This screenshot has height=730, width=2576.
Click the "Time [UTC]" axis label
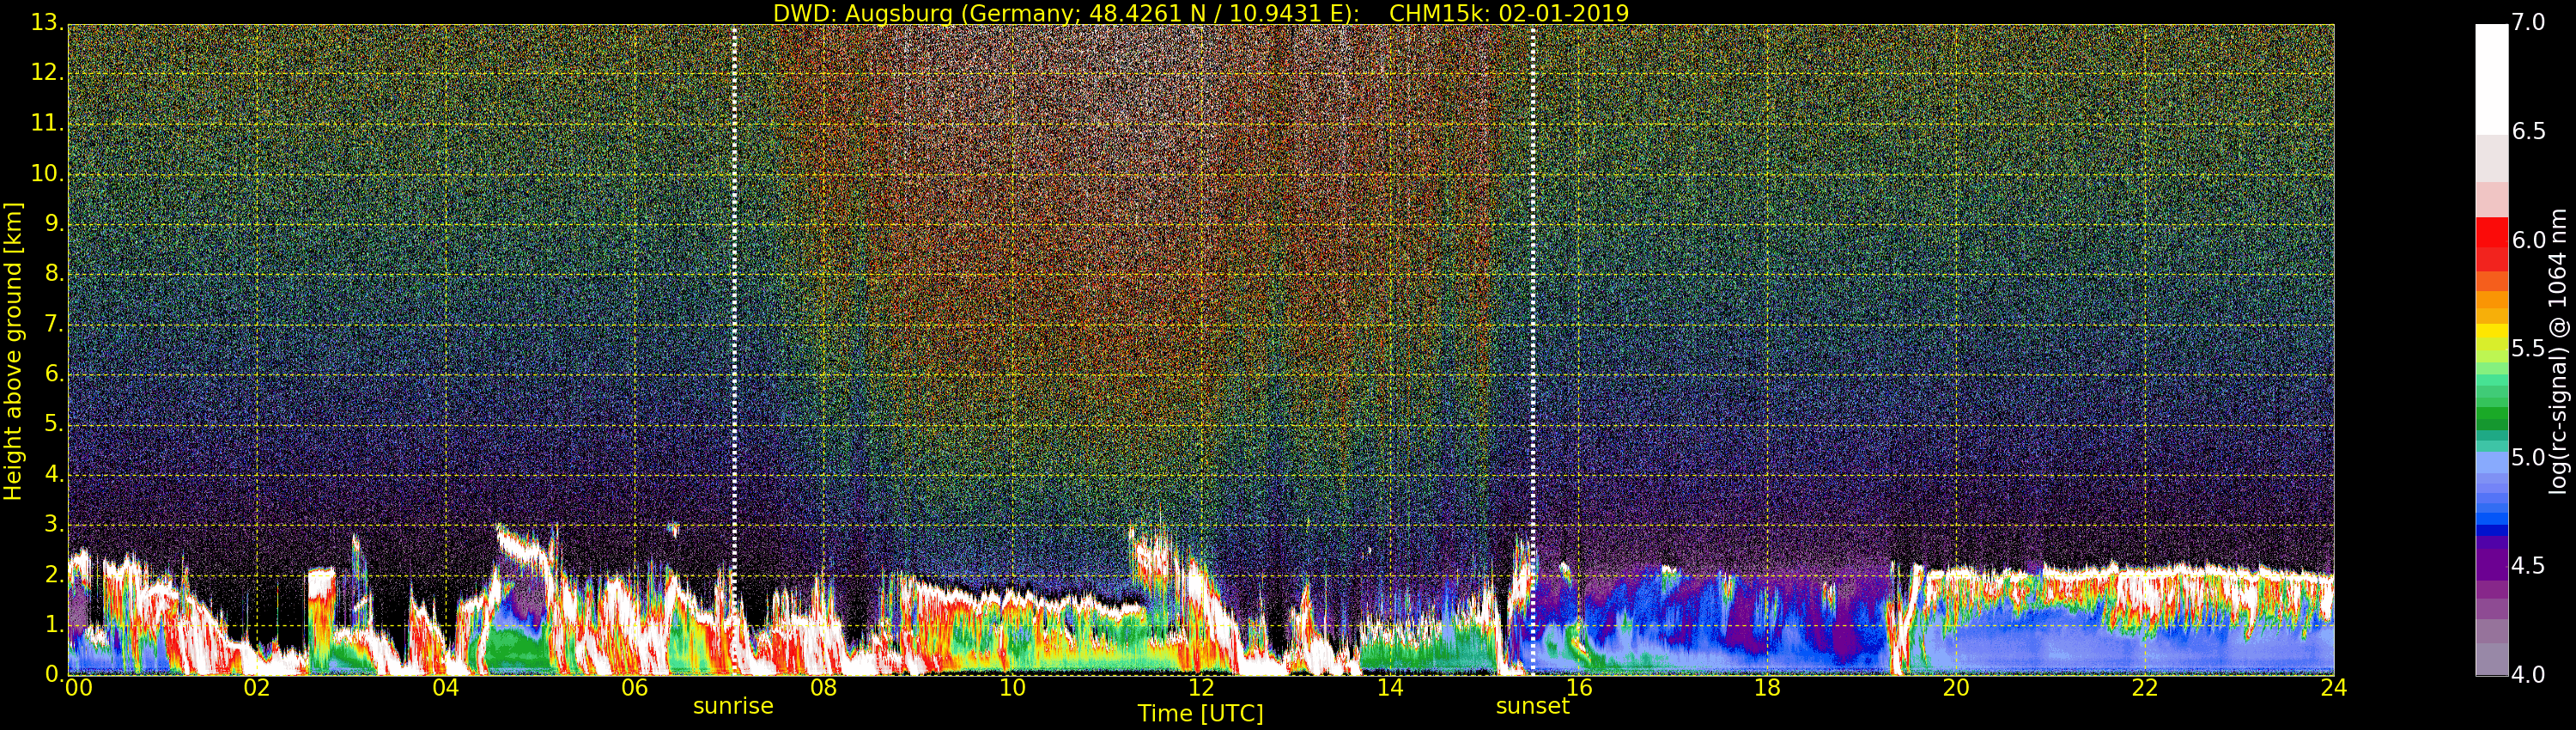(1200, 714)
